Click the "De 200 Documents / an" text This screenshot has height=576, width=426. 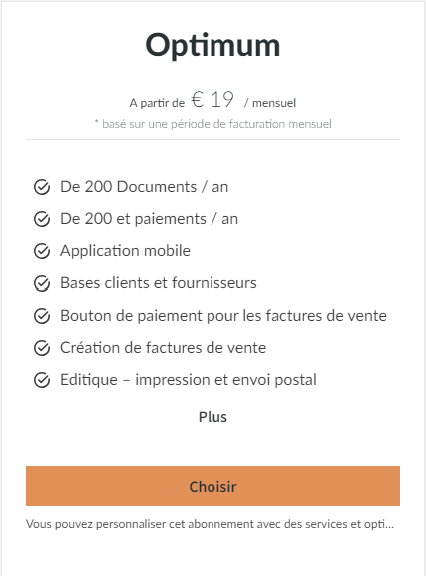coord(144,187)
